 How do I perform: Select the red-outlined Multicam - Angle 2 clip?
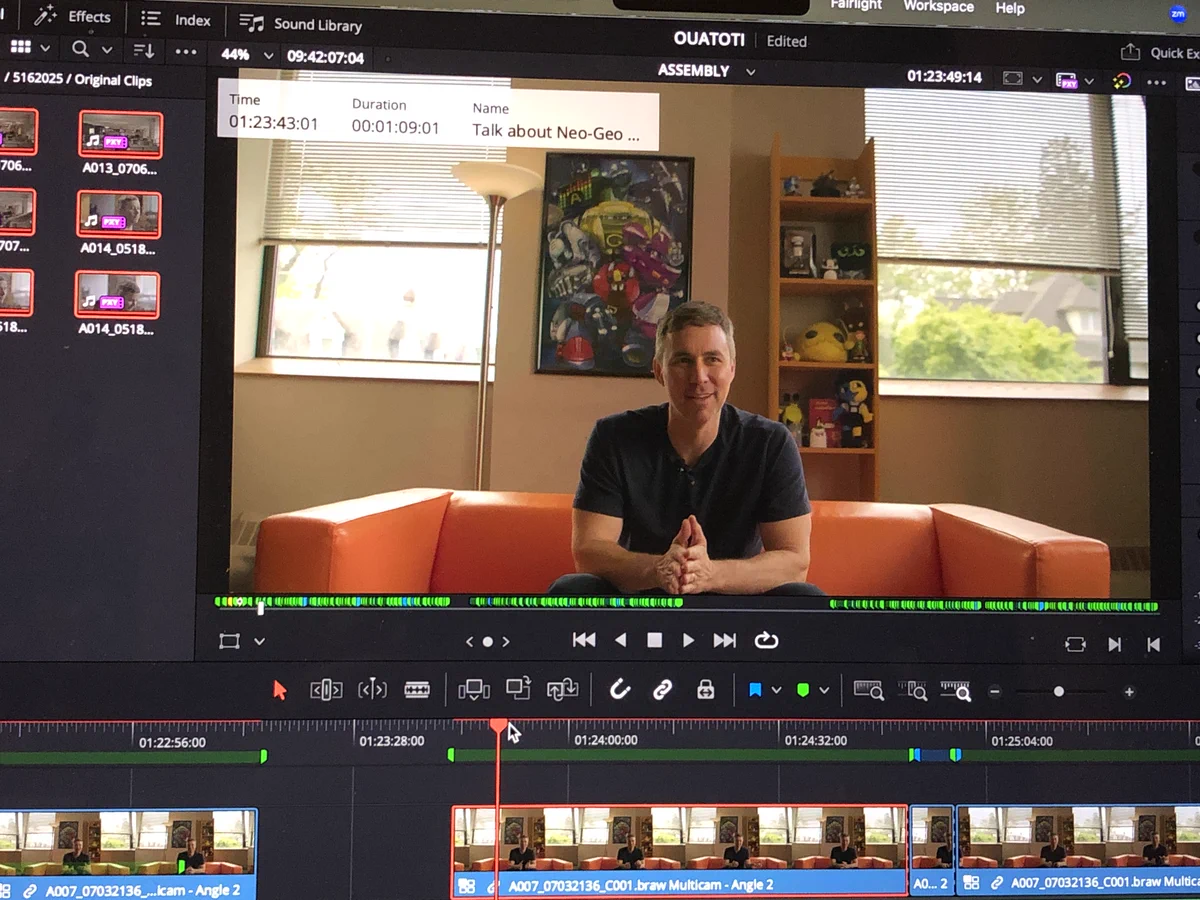(680, 851)
